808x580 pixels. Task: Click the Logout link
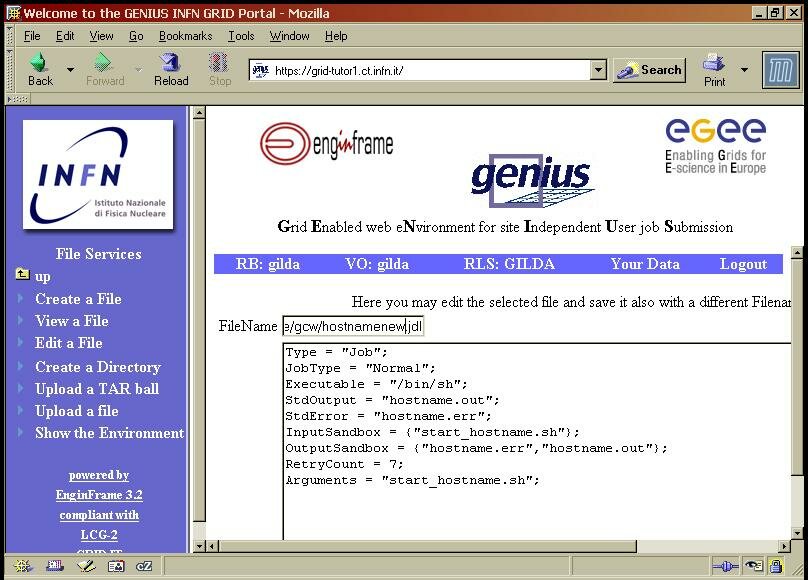(x=743, y=264)
